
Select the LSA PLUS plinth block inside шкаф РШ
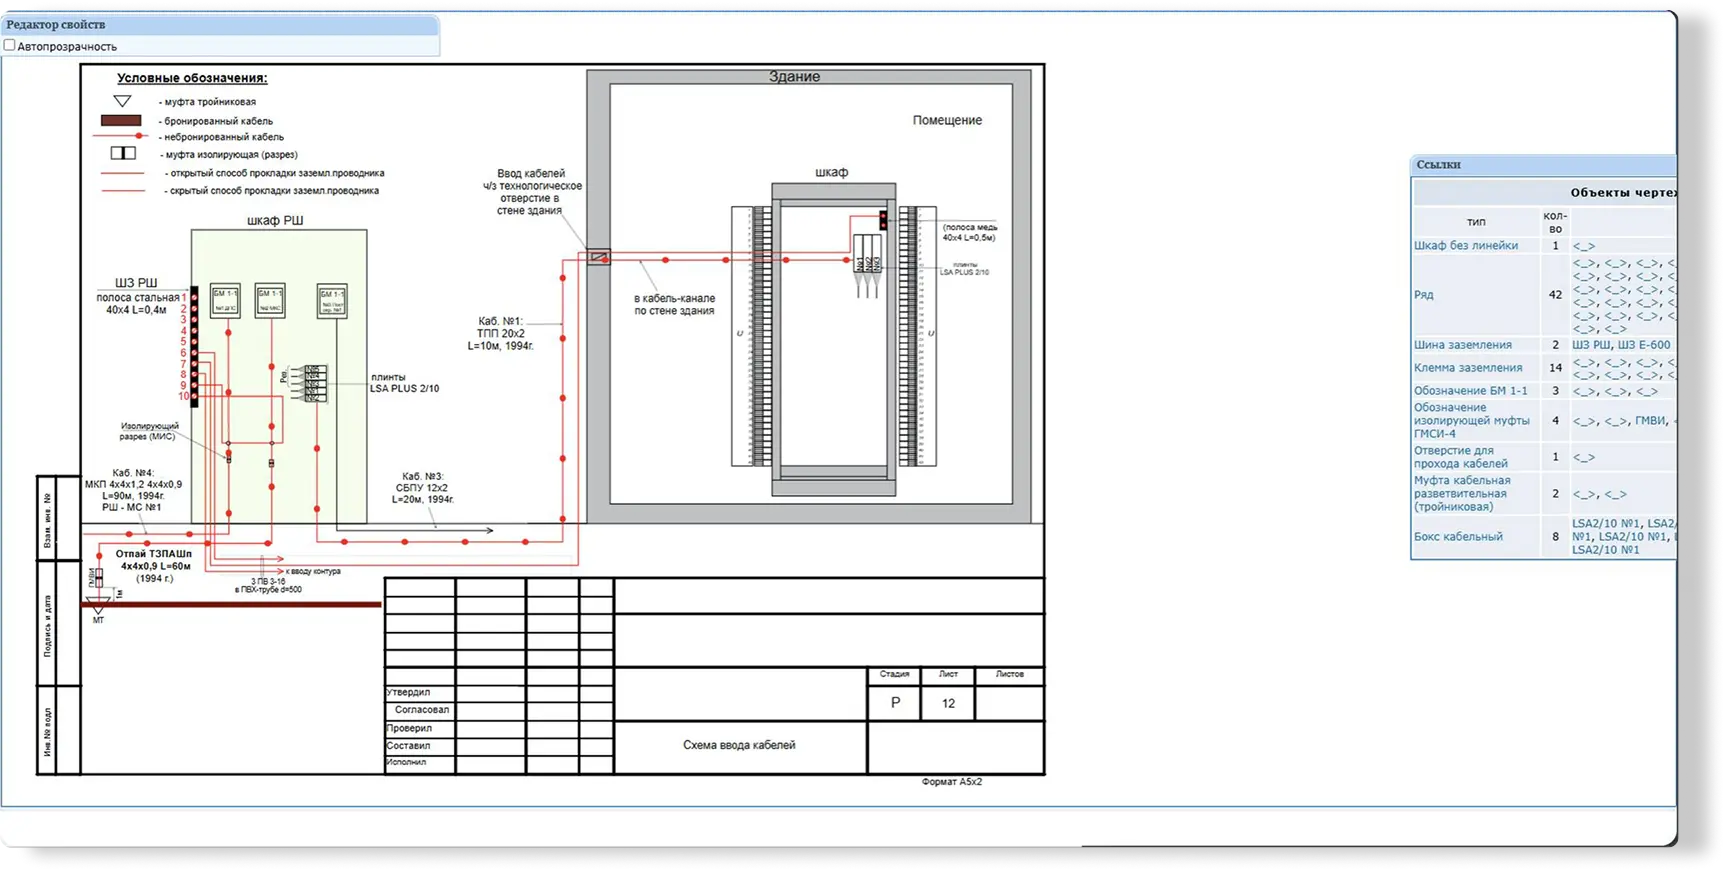[315, 384]
